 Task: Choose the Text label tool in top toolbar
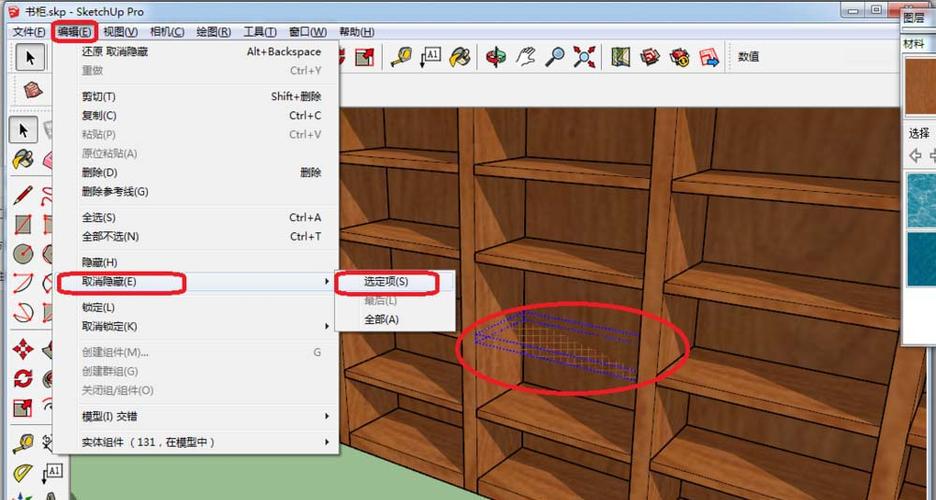coord(430,57)
